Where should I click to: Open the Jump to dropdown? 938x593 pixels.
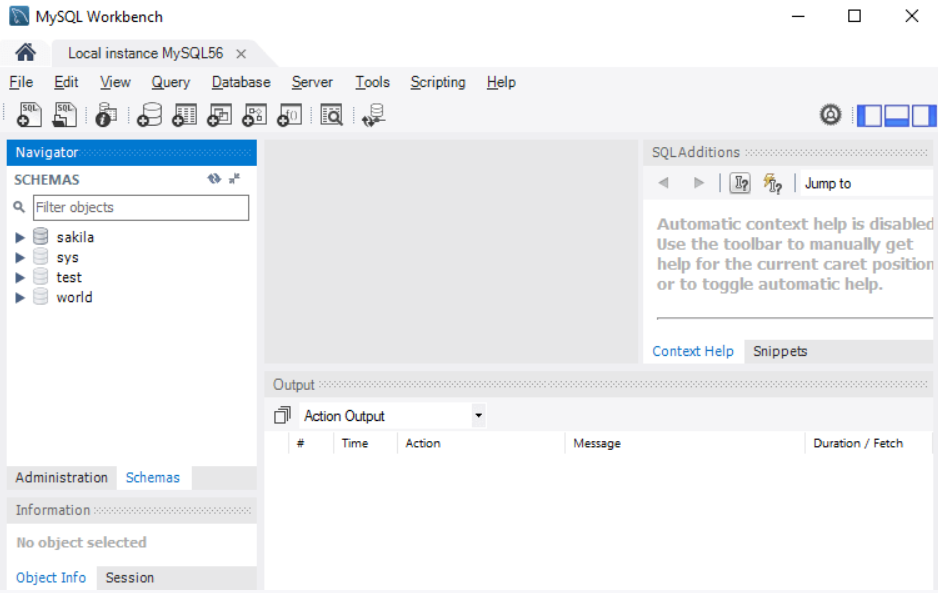867,184
